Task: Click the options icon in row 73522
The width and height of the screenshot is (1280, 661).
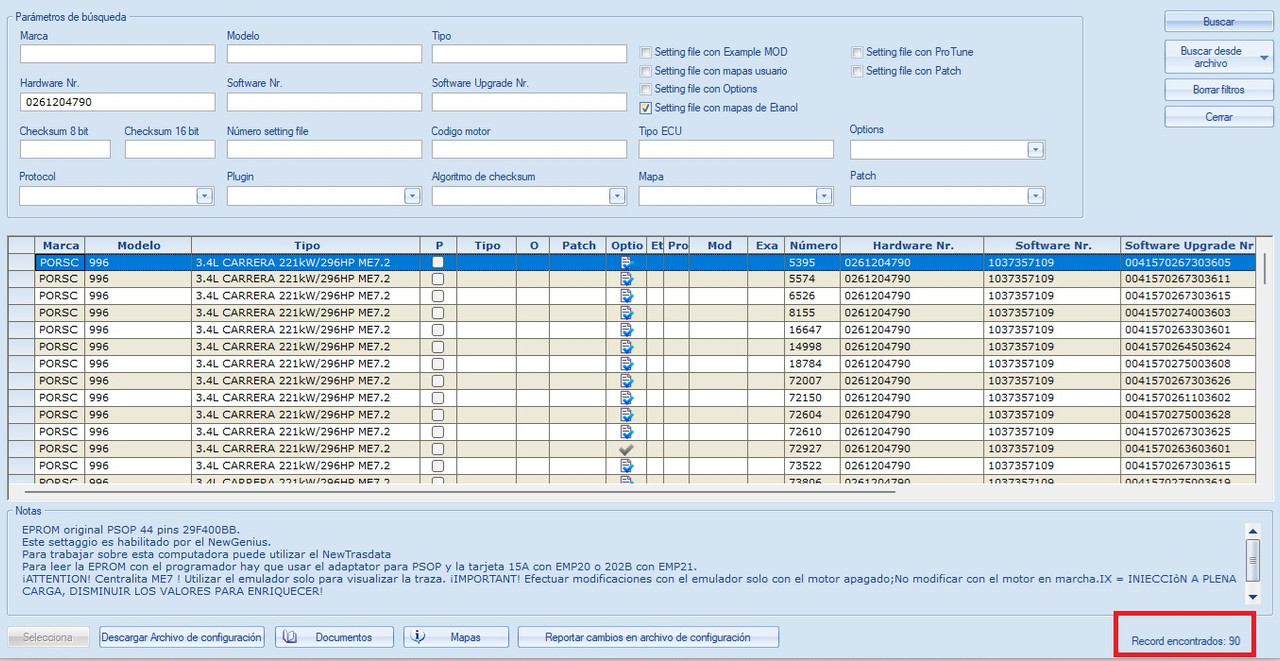Action: pos(627,466)
